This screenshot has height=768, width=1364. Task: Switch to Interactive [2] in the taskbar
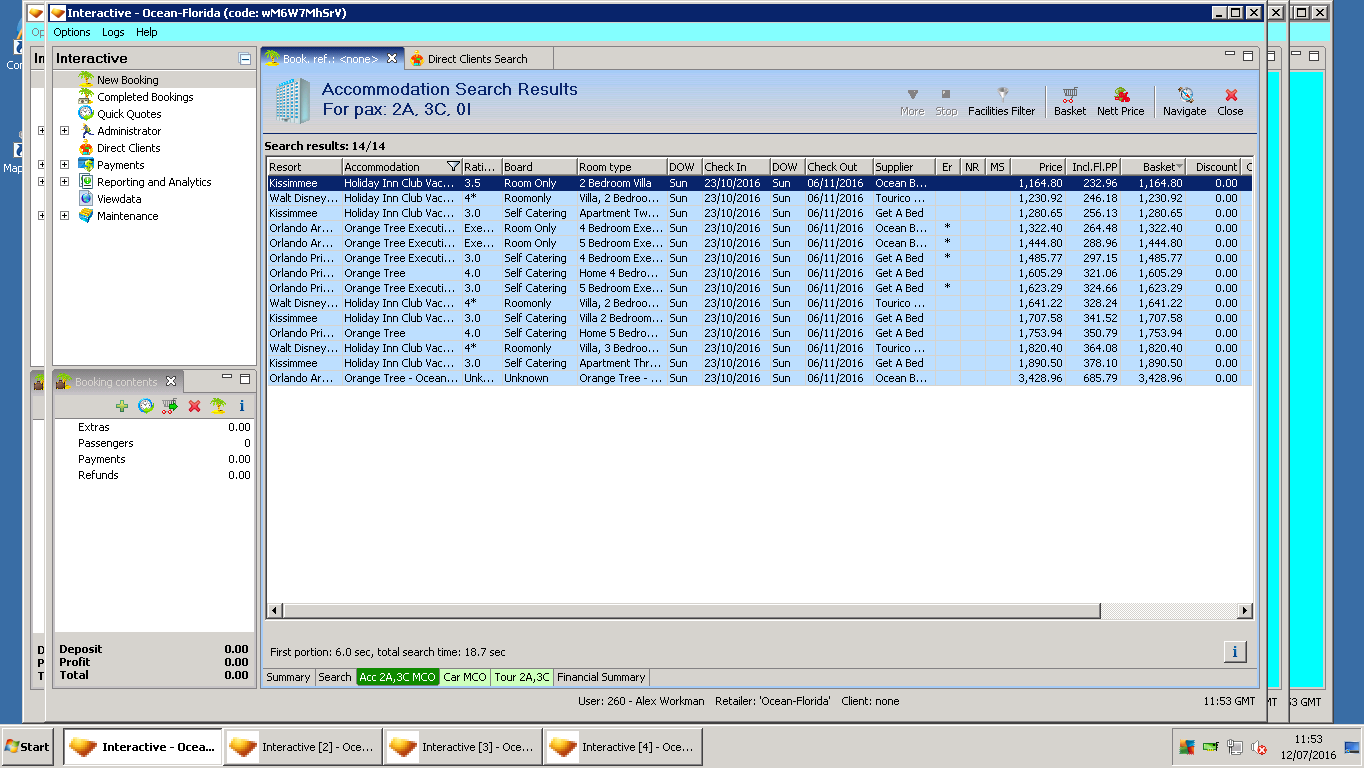tap(303, 747)
